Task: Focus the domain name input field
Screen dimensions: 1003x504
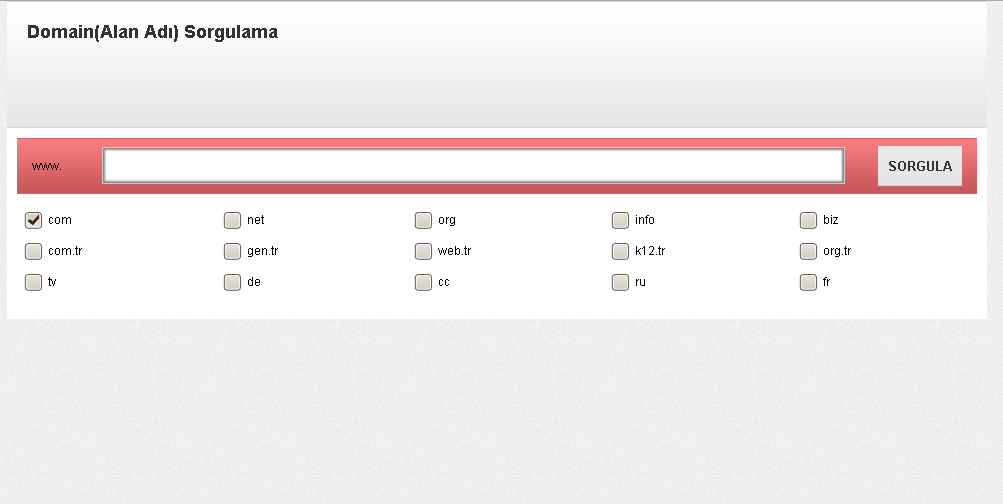Action: coord(473,166)
